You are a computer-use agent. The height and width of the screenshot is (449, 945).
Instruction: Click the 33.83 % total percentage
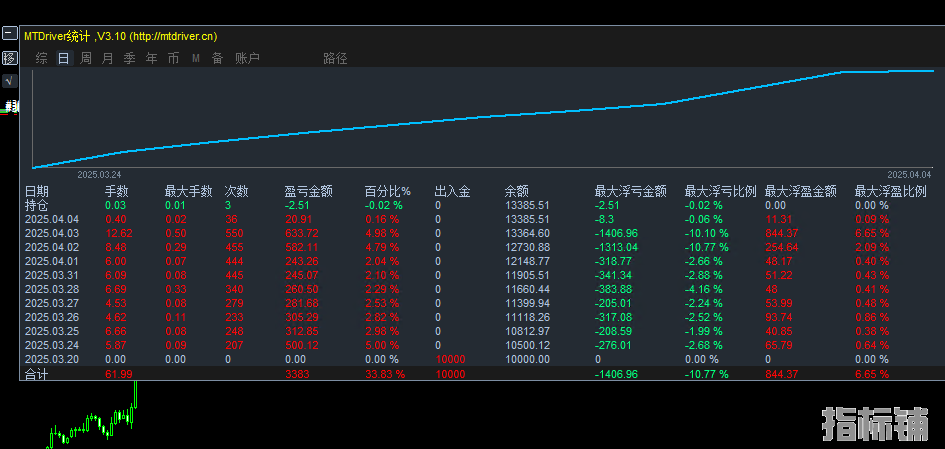(385, 374)
